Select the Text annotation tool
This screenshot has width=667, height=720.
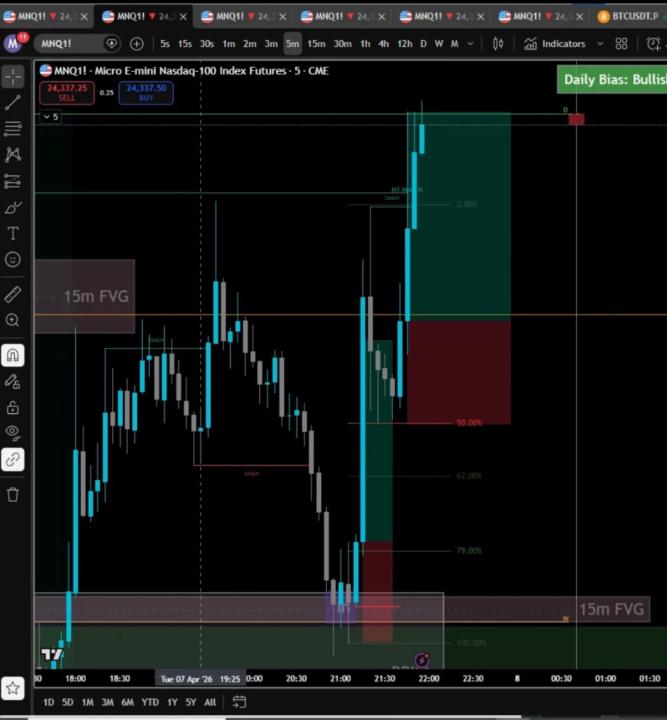click(13, 234)
